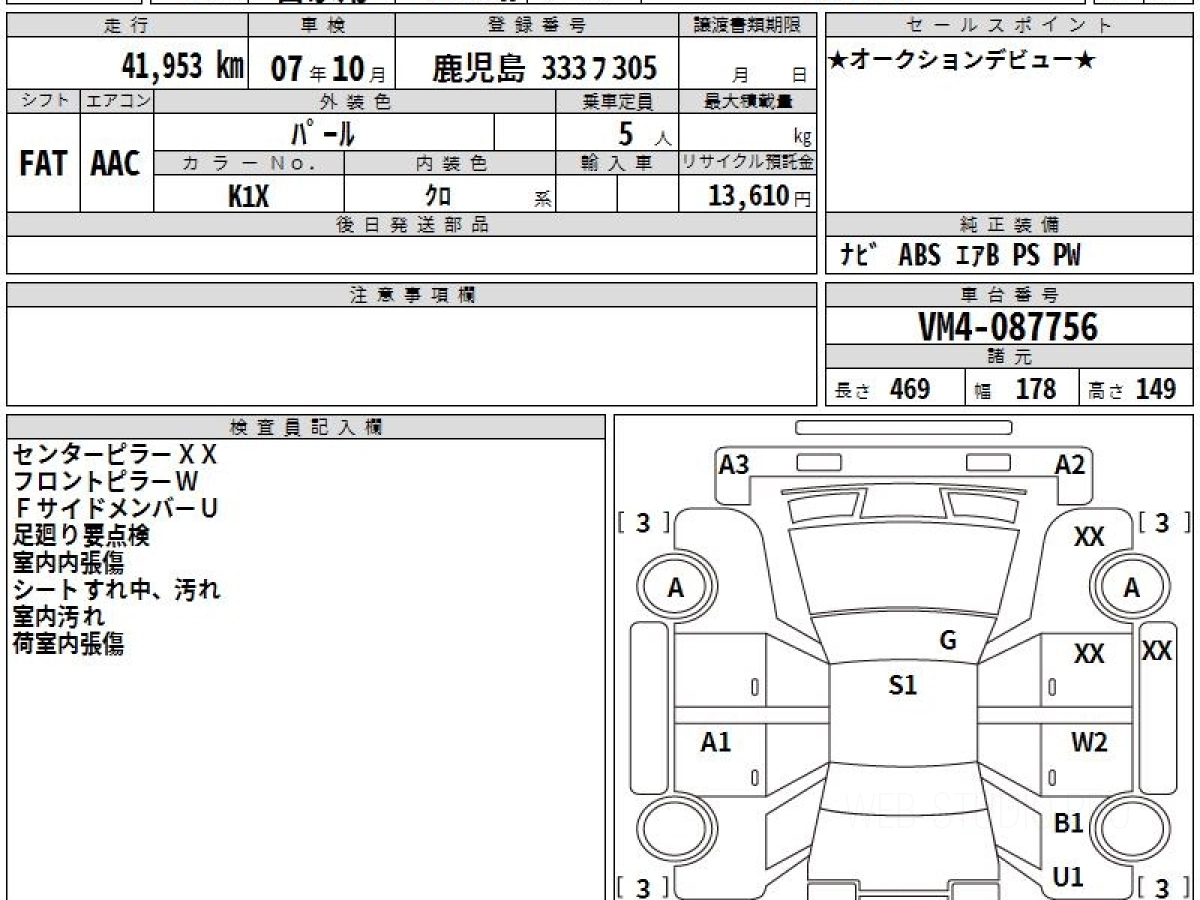Select the seating capacity value 5人

644,133
